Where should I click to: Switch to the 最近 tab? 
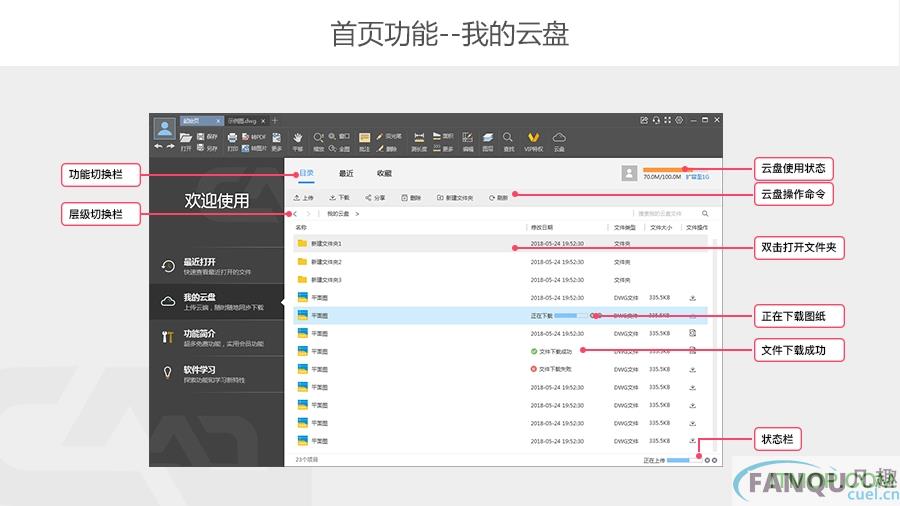[x=346, y=173]
